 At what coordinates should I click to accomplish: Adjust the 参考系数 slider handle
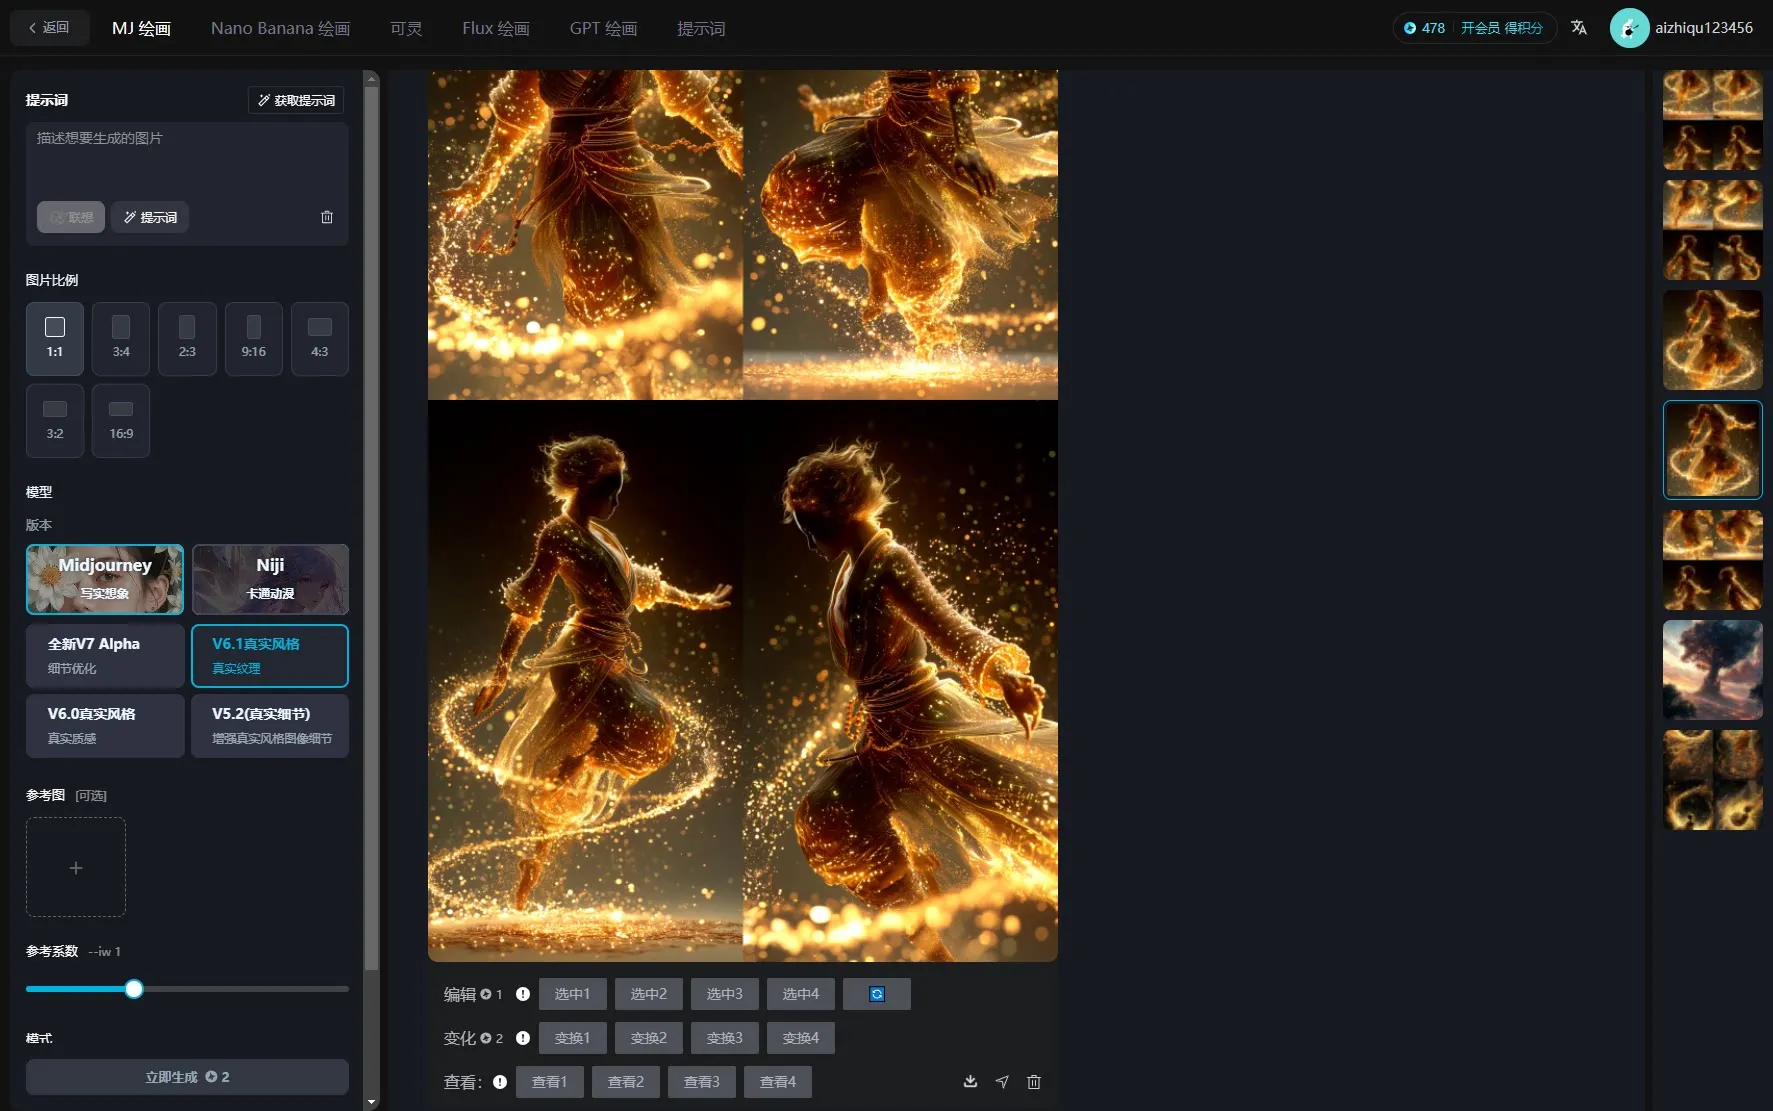pos(134,989)
